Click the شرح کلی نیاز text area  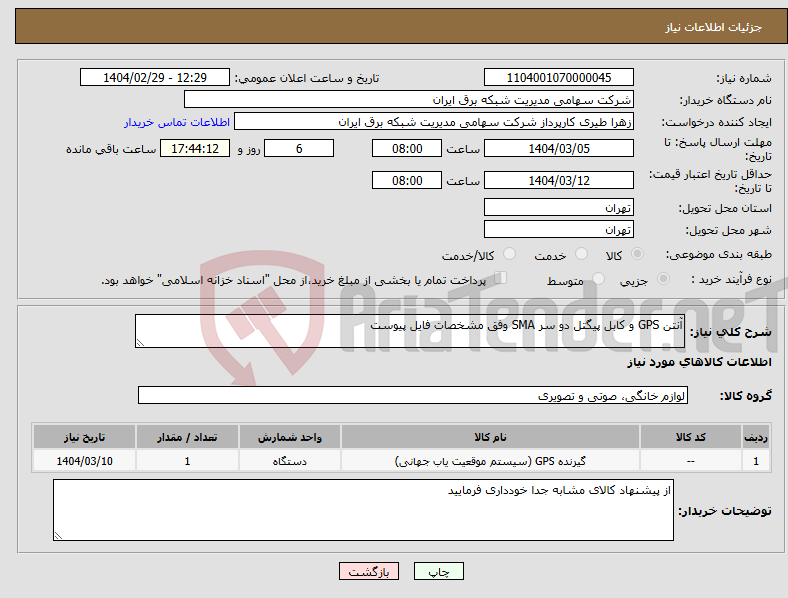pos(410,331)
